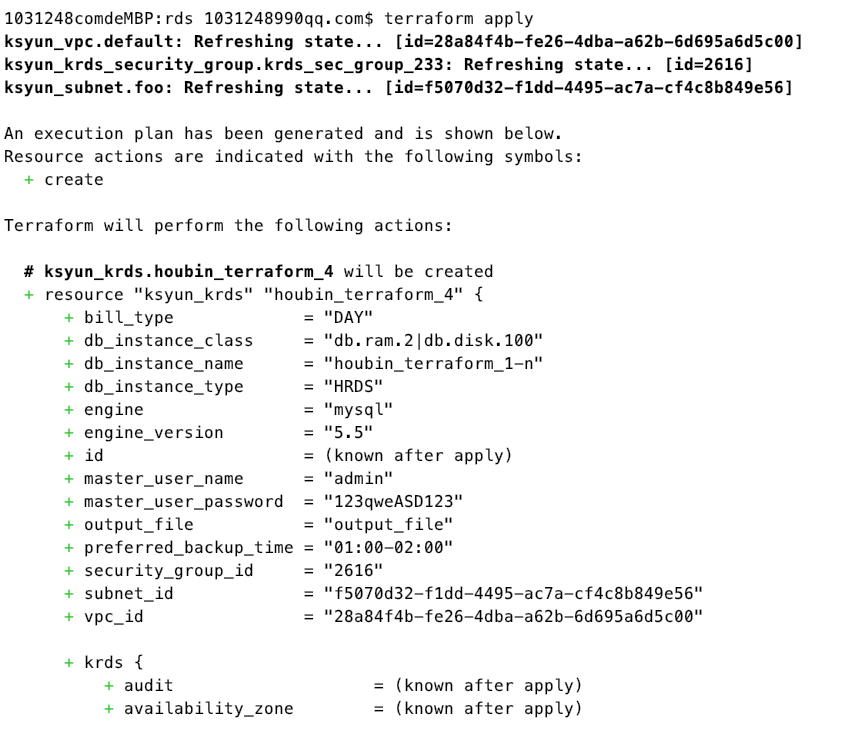The image size is (841, 731).
Task: Click the subnet_id value in the plan
Action: [x=513, y=594]
